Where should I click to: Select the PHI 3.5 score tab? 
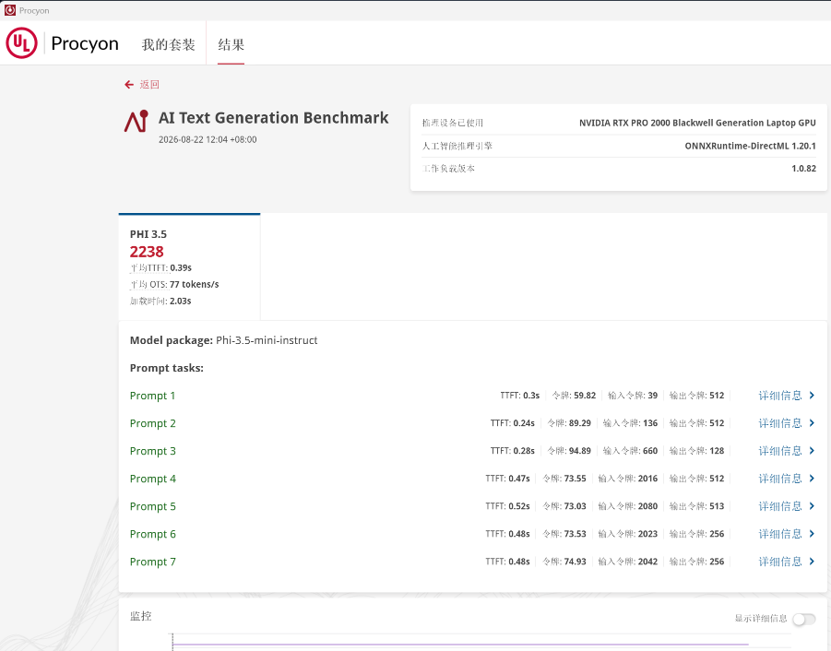tap(189, 267)
